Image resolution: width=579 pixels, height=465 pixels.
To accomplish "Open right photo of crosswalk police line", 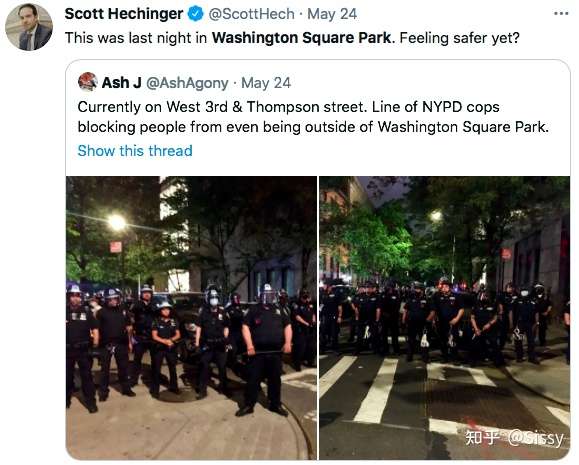I will 445,318.
